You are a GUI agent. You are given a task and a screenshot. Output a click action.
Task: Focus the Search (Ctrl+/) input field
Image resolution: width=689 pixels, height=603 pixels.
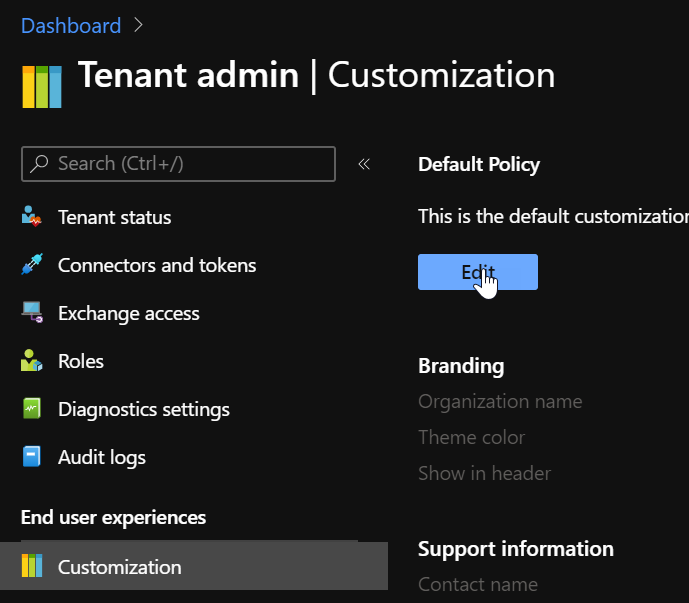[x=190, y=164]
